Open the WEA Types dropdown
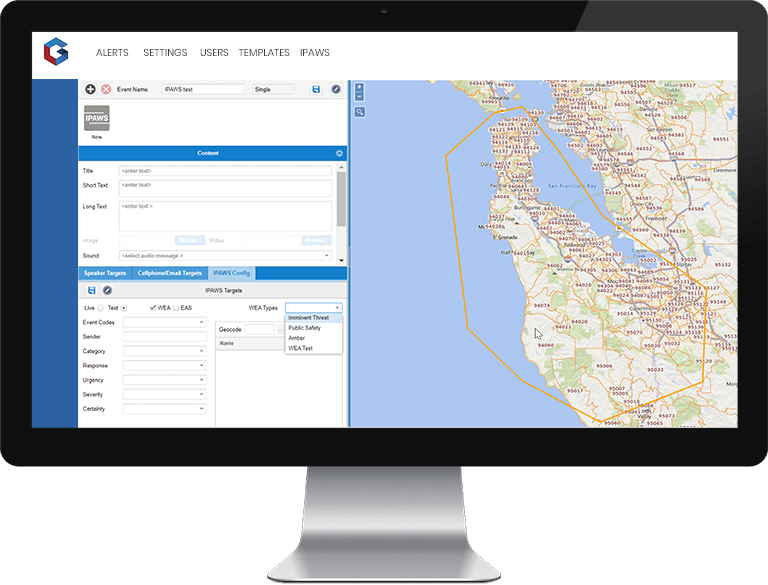Screen dimensions: 768x585 (x=313, y=308)
